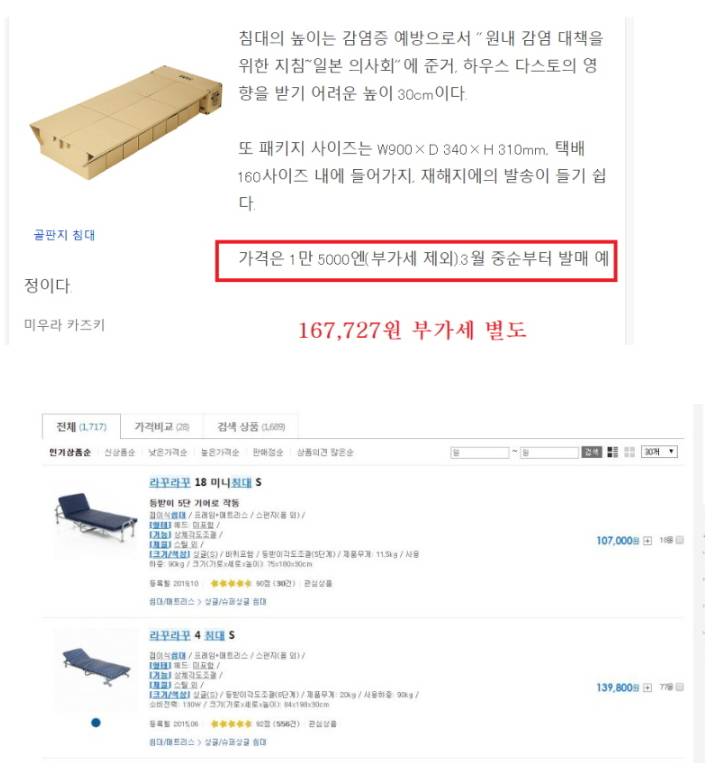Switch to grid view icon
The height and width of the screenshot is (769, 713).
629,452
